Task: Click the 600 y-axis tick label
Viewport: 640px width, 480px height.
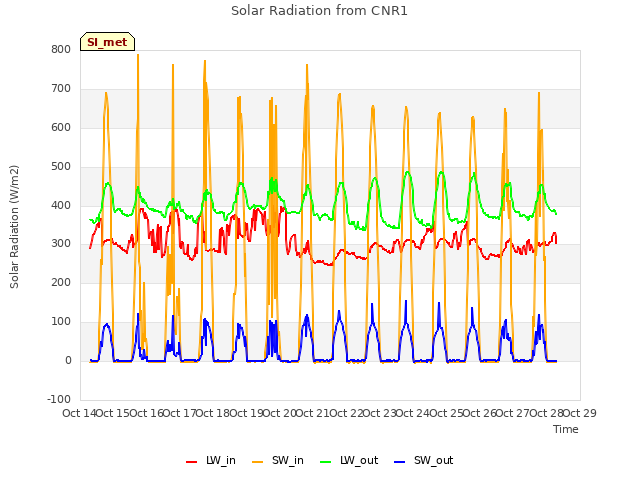Action: [x=61, y=127]
